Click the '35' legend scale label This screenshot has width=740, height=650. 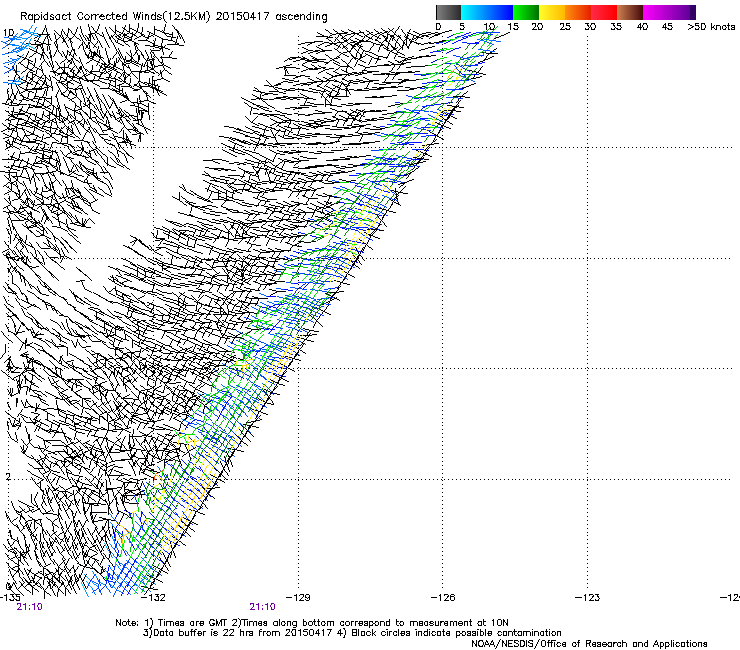tap(616, 27)
